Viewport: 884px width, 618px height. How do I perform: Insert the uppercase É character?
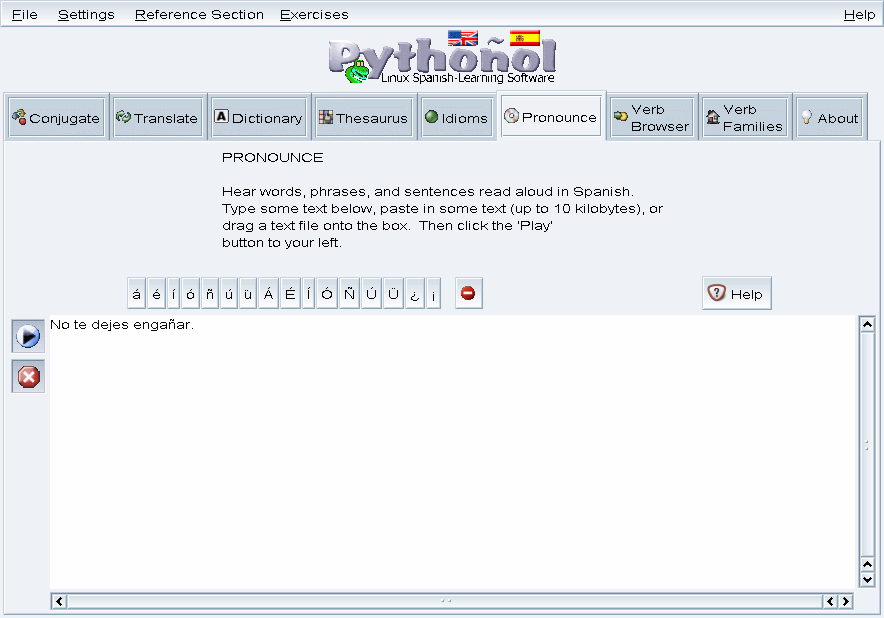tap(290, 294)
